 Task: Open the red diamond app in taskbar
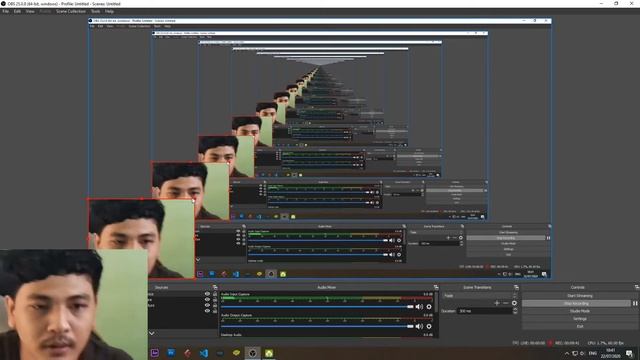[187, 353]
